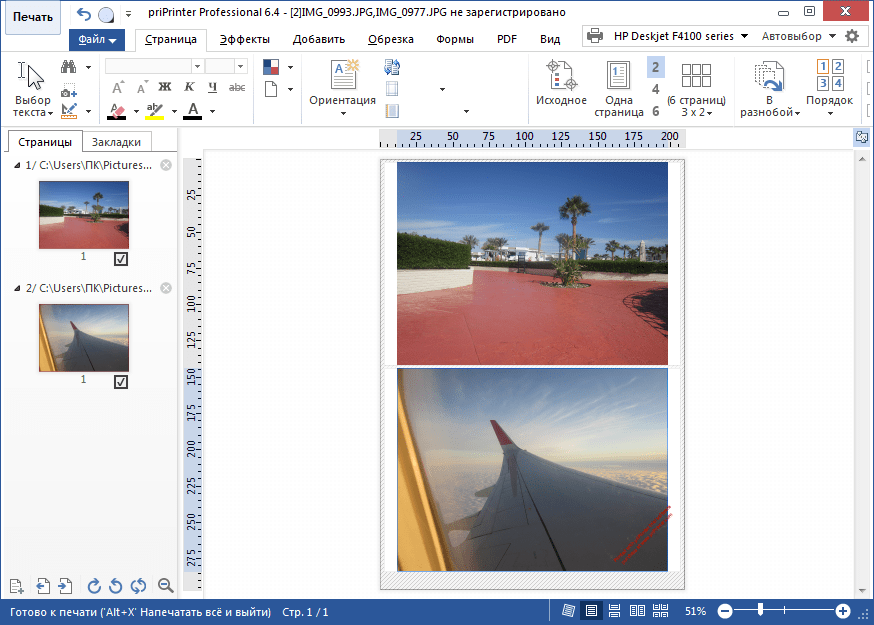Click the zoom out minus button
This screenshot has height=625, width=874.
point(725,612)
